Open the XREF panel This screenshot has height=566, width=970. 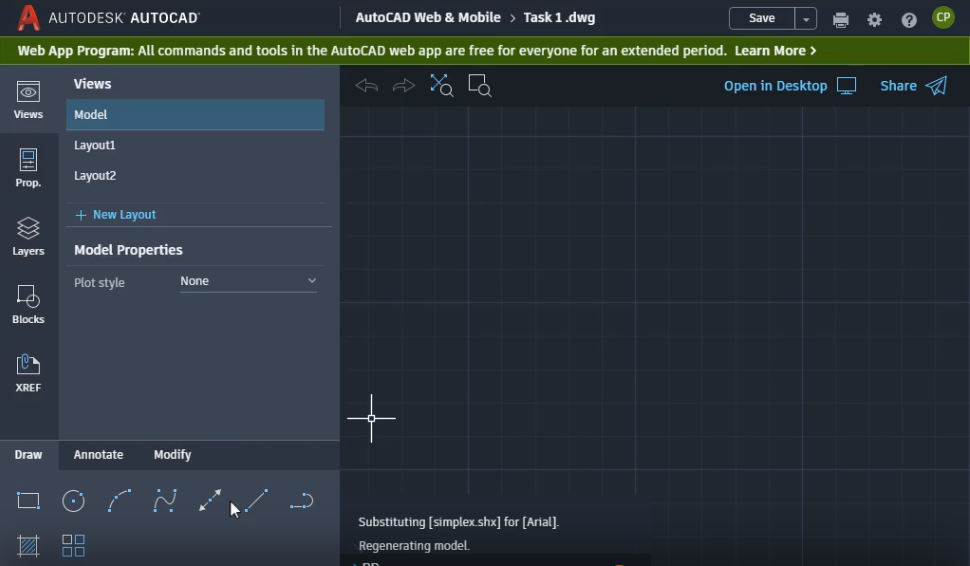[x=28, y=372]
